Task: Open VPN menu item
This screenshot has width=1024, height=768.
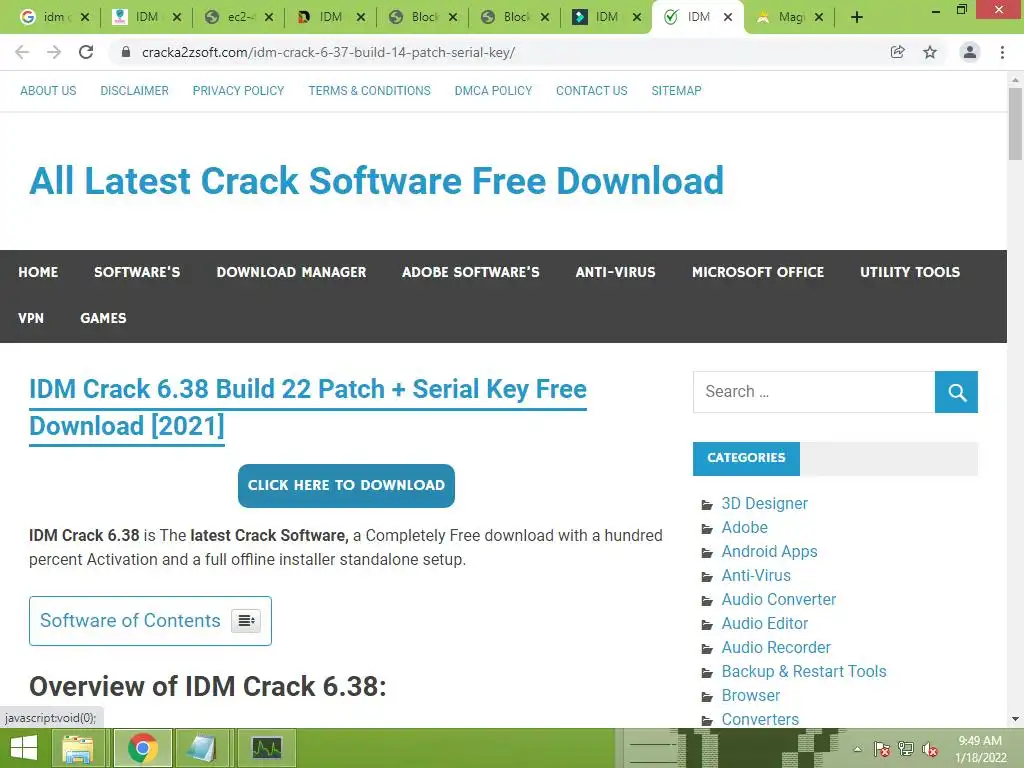Action: pyautogui.click(x=31, y=318)
